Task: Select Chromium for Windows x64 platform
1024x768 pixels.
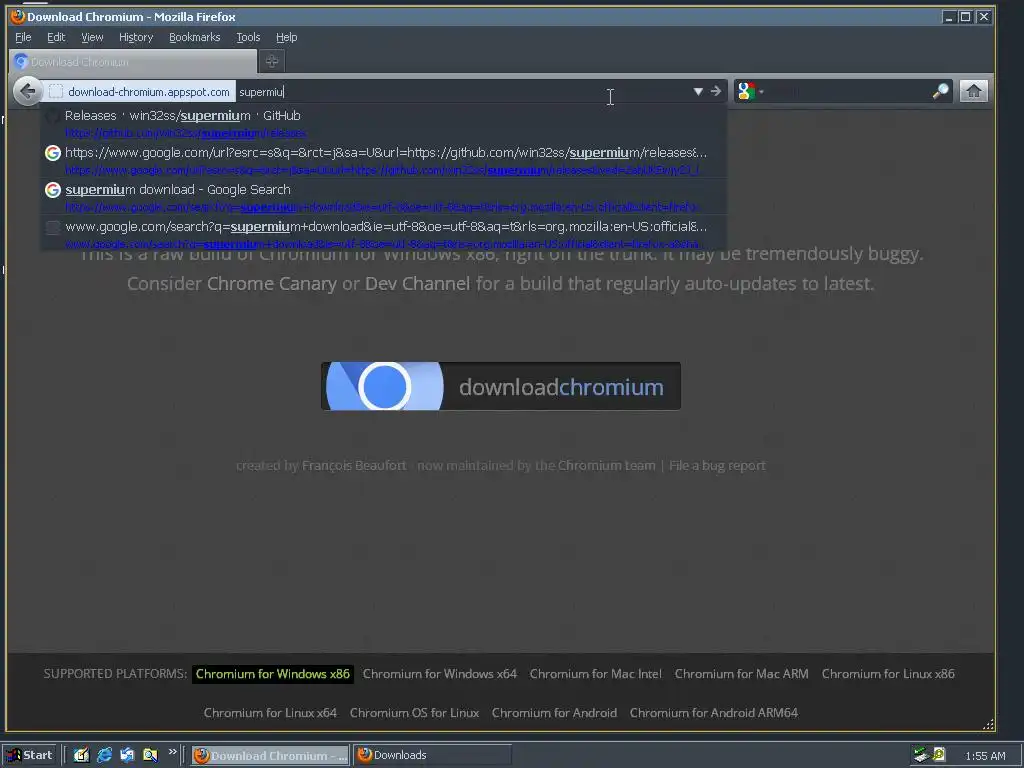Action: click(x=440, y=674)
